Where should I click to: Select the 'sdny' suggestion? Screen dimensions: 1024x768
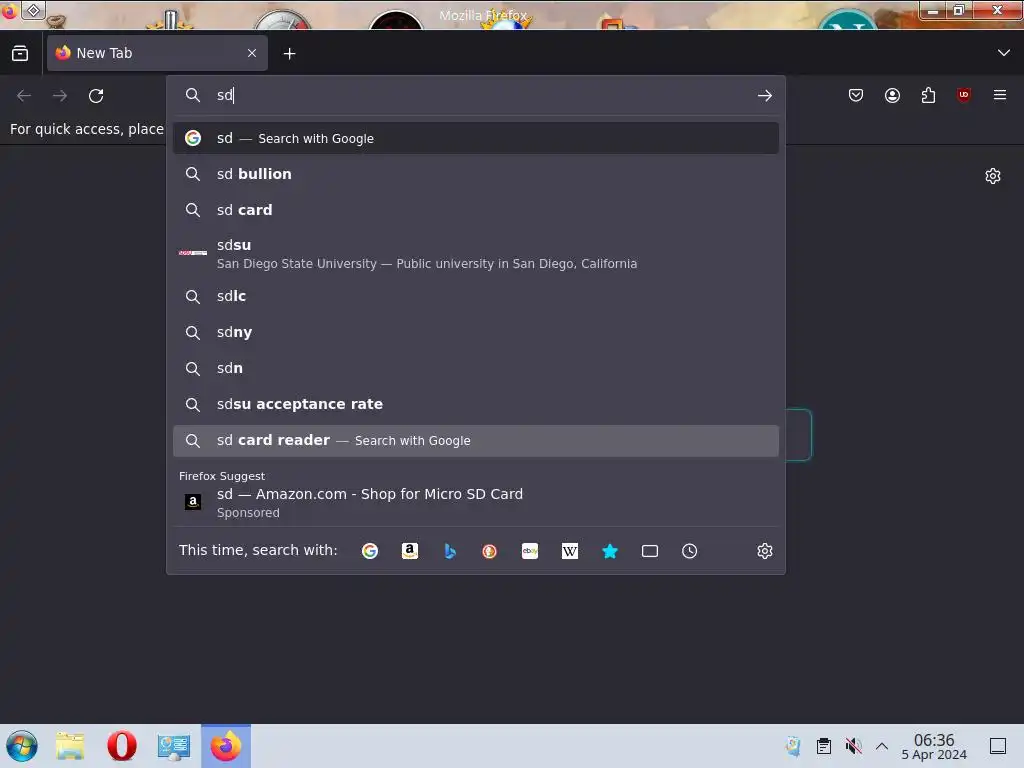tap(475, 332)
